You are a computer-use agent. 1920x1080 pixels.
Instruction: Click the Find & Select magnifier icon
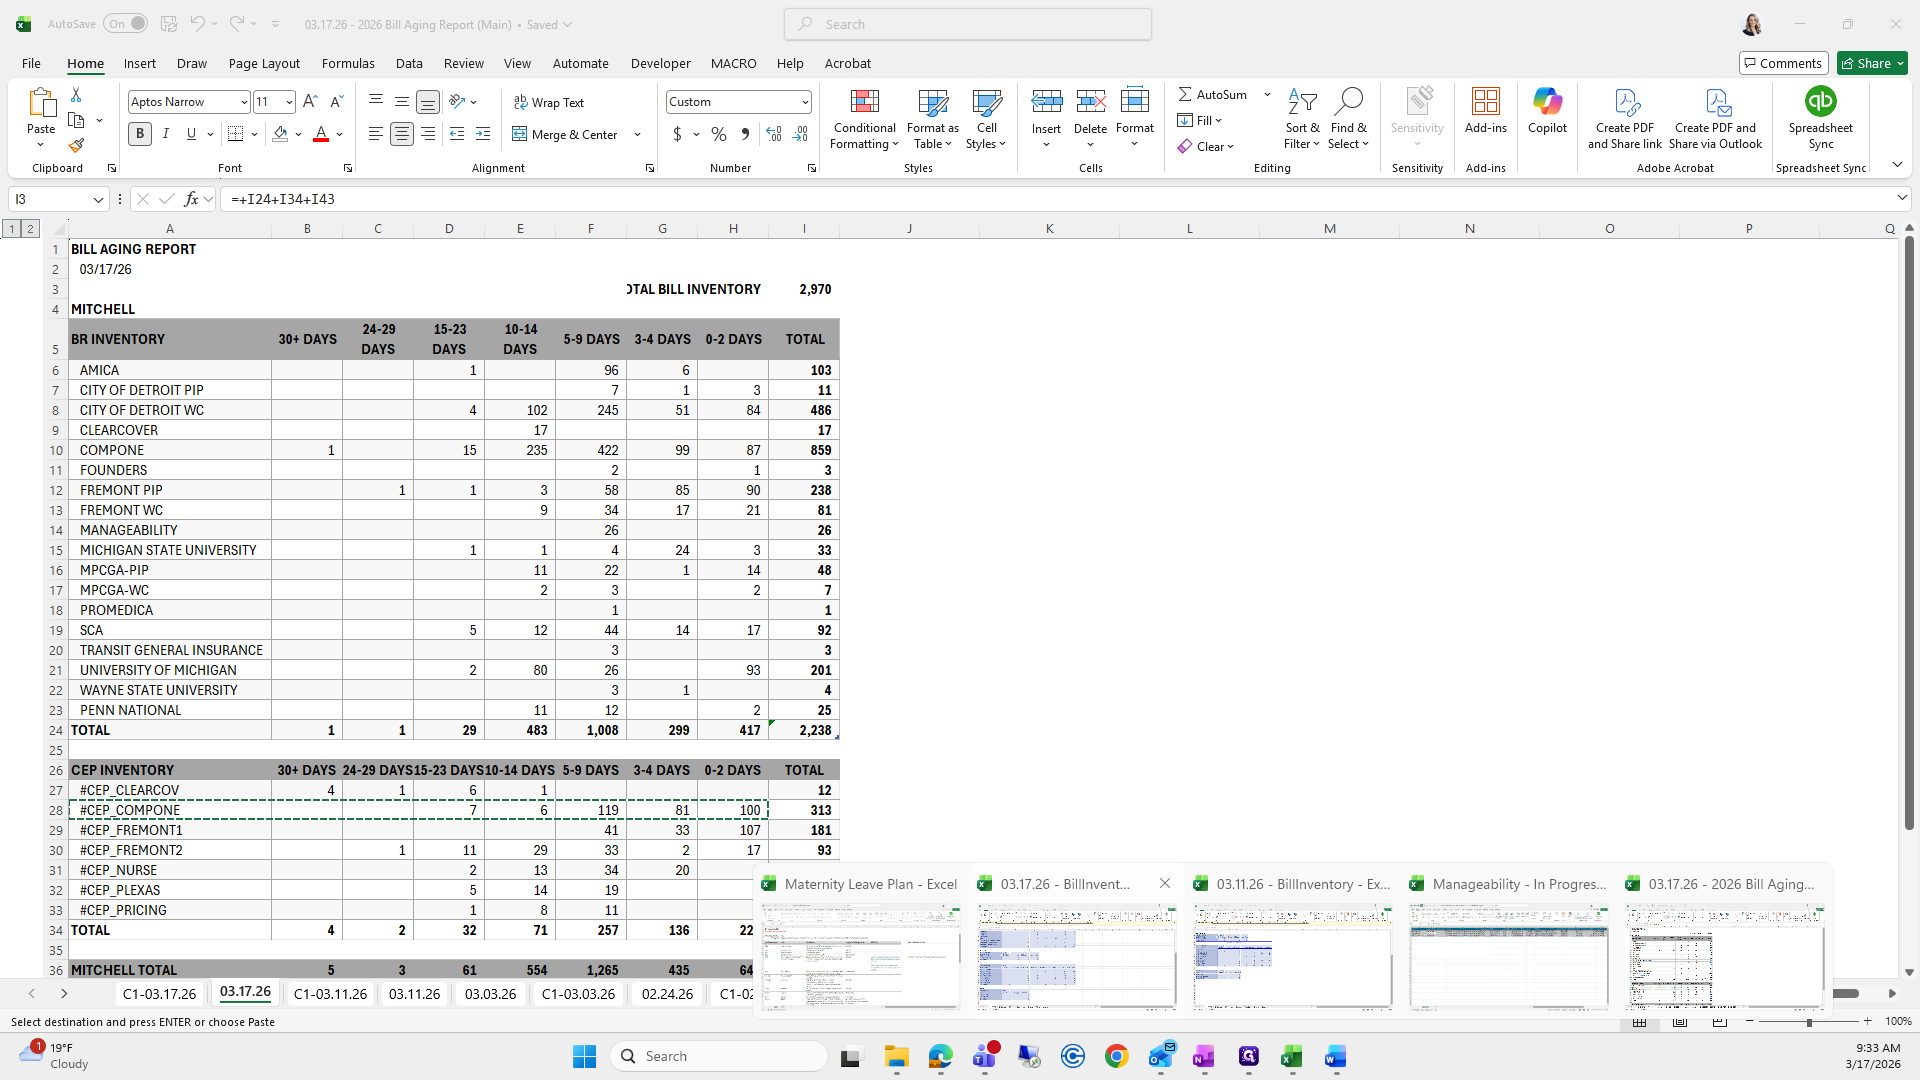coord(1348,102)
